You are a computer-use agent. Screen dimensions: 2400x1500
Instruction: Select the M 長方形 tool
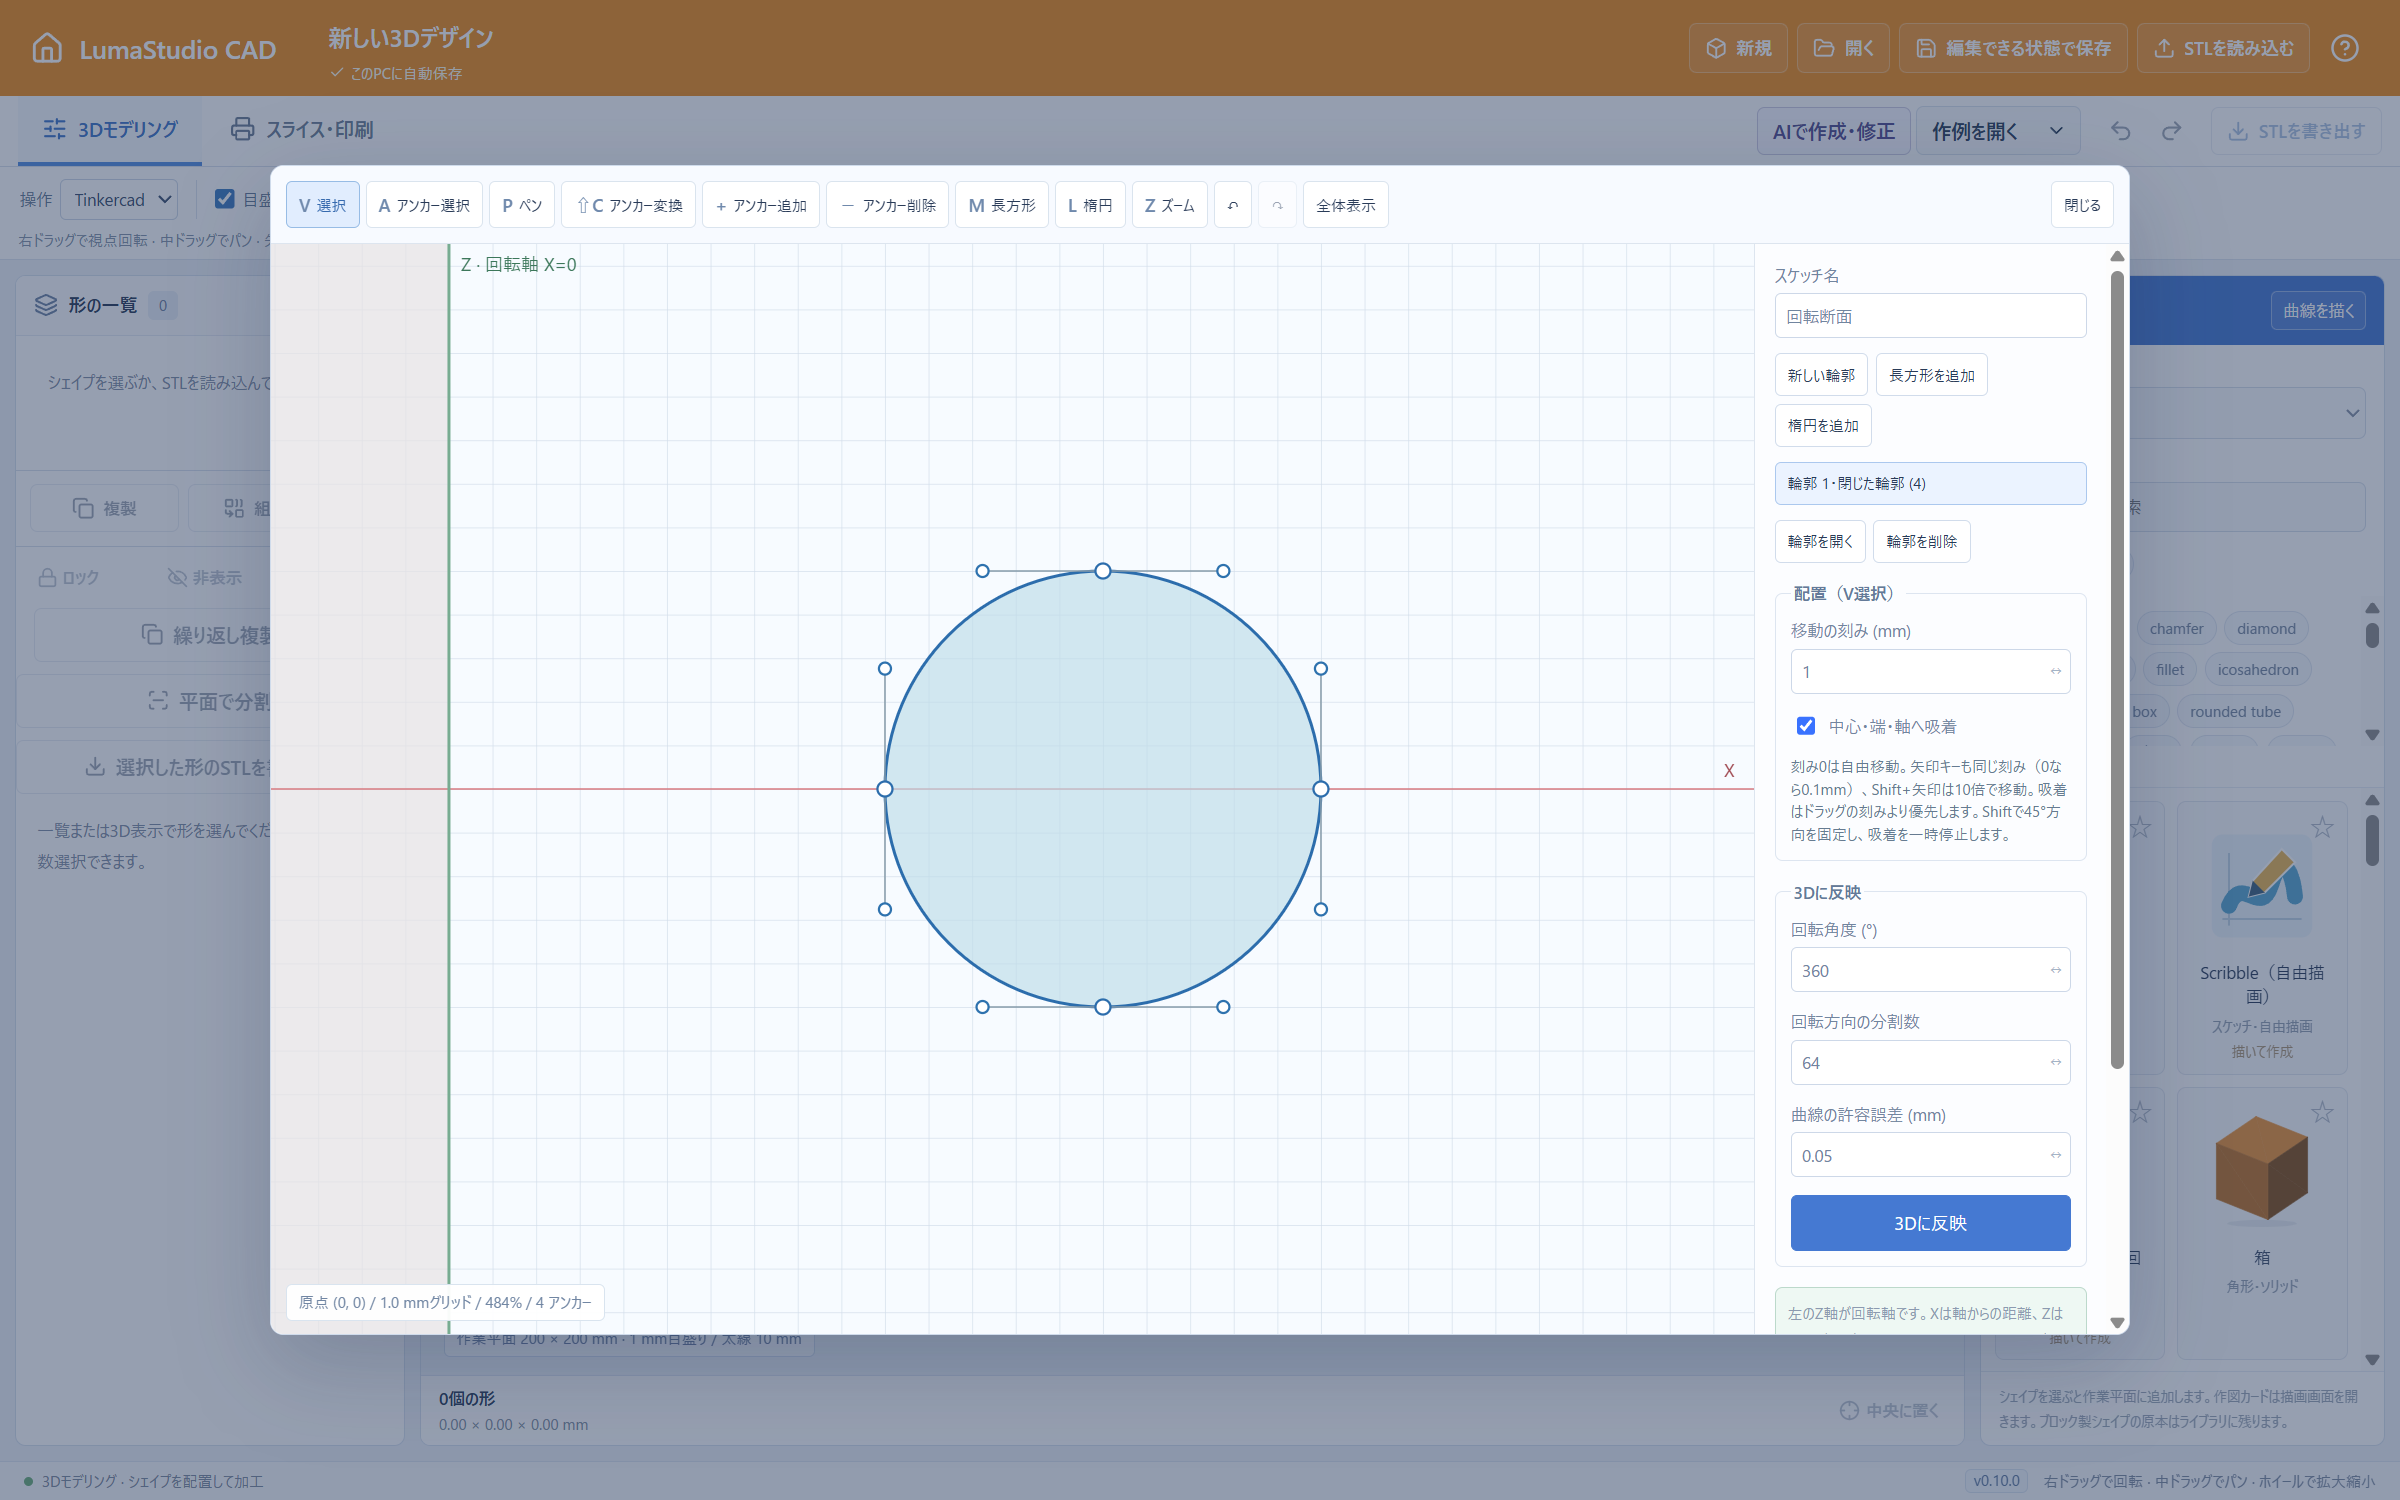coord(1002,205)
